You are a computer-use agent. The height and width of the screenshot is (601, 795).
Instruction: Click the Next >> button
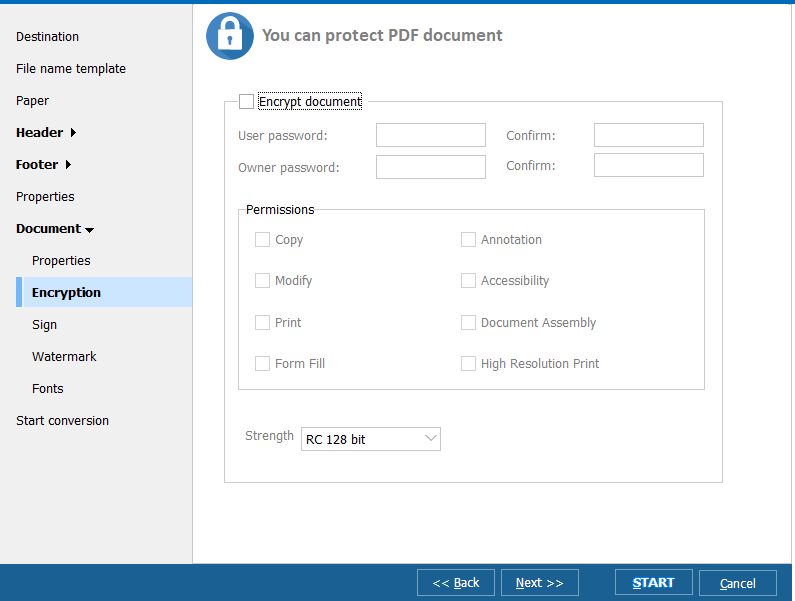(540, 583)
